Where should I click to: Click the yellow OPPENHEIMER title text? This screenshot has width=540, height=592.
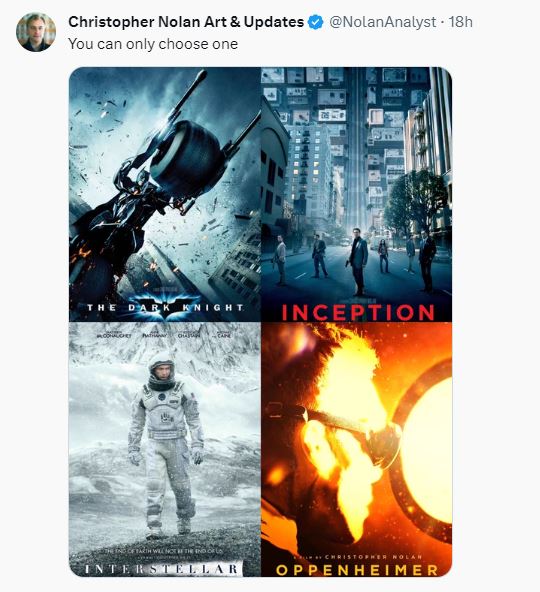357,570
